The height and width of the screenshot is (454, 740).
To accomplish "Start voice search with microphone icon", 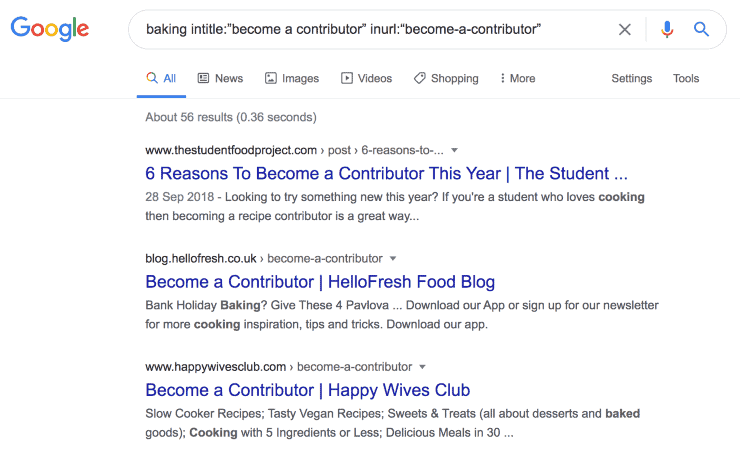I will click(x=667, y=29).
